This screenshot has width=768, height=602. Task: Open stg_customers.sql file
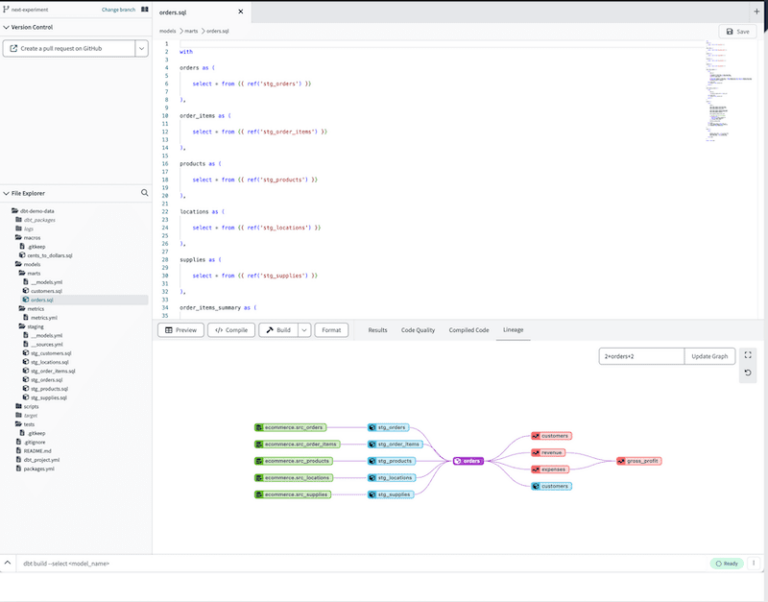pos(48,353)
